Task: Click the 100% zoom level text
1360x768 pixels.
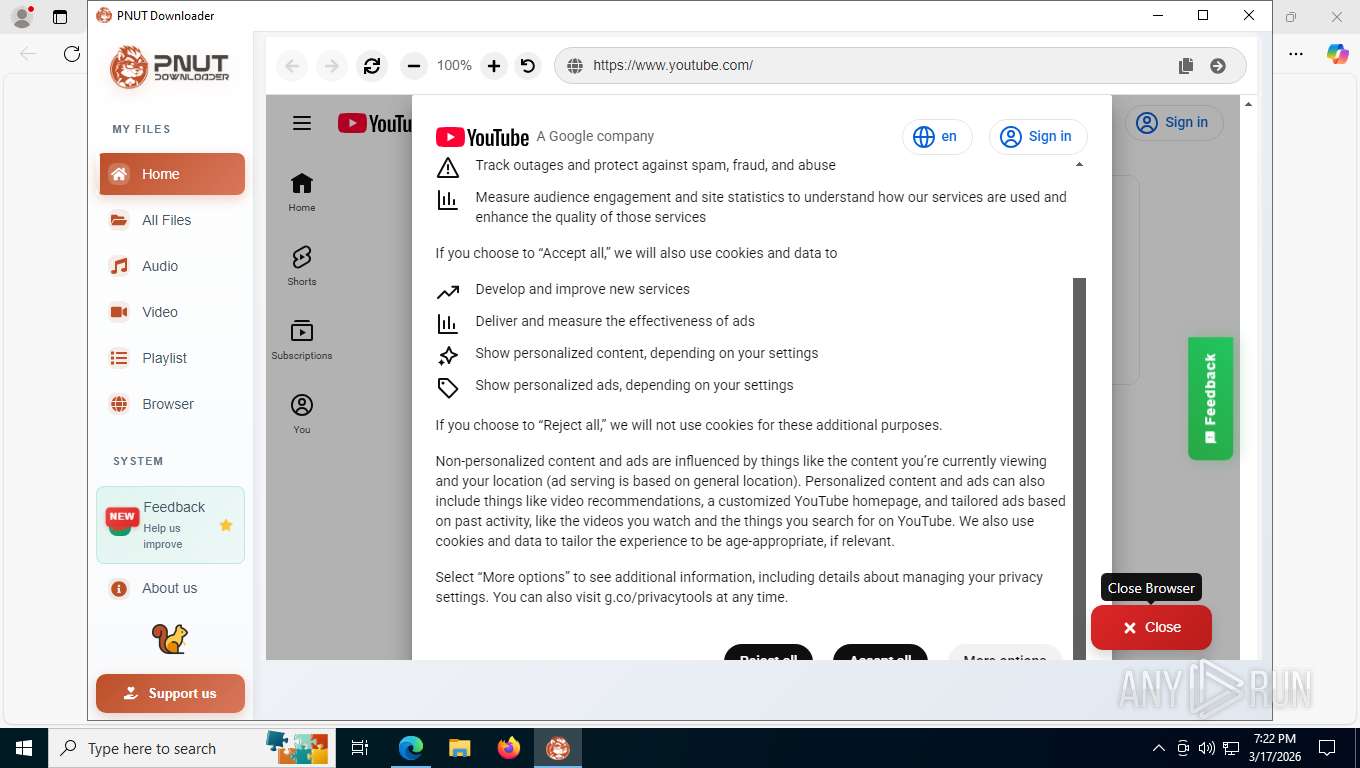Action: tap(454, 65)
